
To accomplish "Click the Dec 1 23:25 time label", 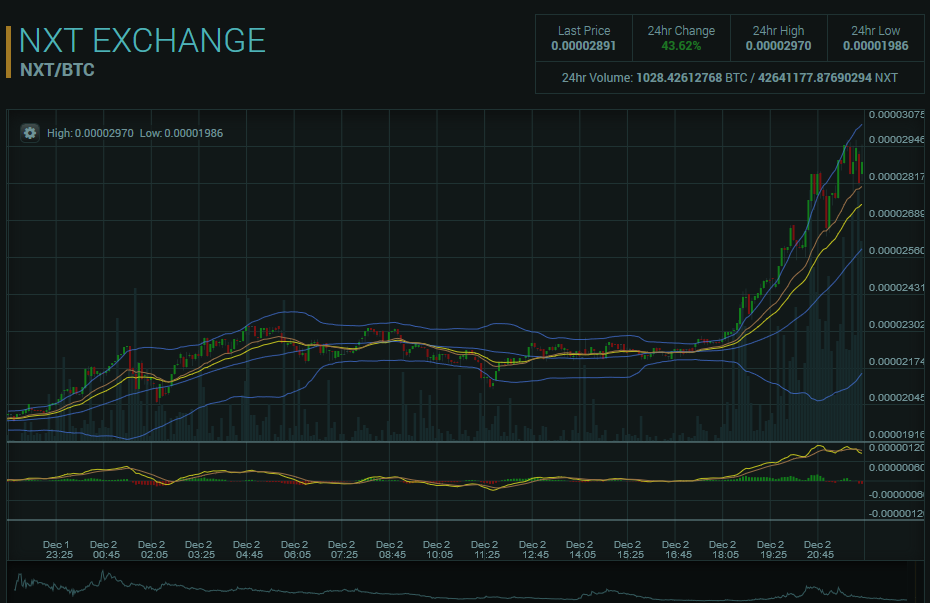I will (57, 549).
